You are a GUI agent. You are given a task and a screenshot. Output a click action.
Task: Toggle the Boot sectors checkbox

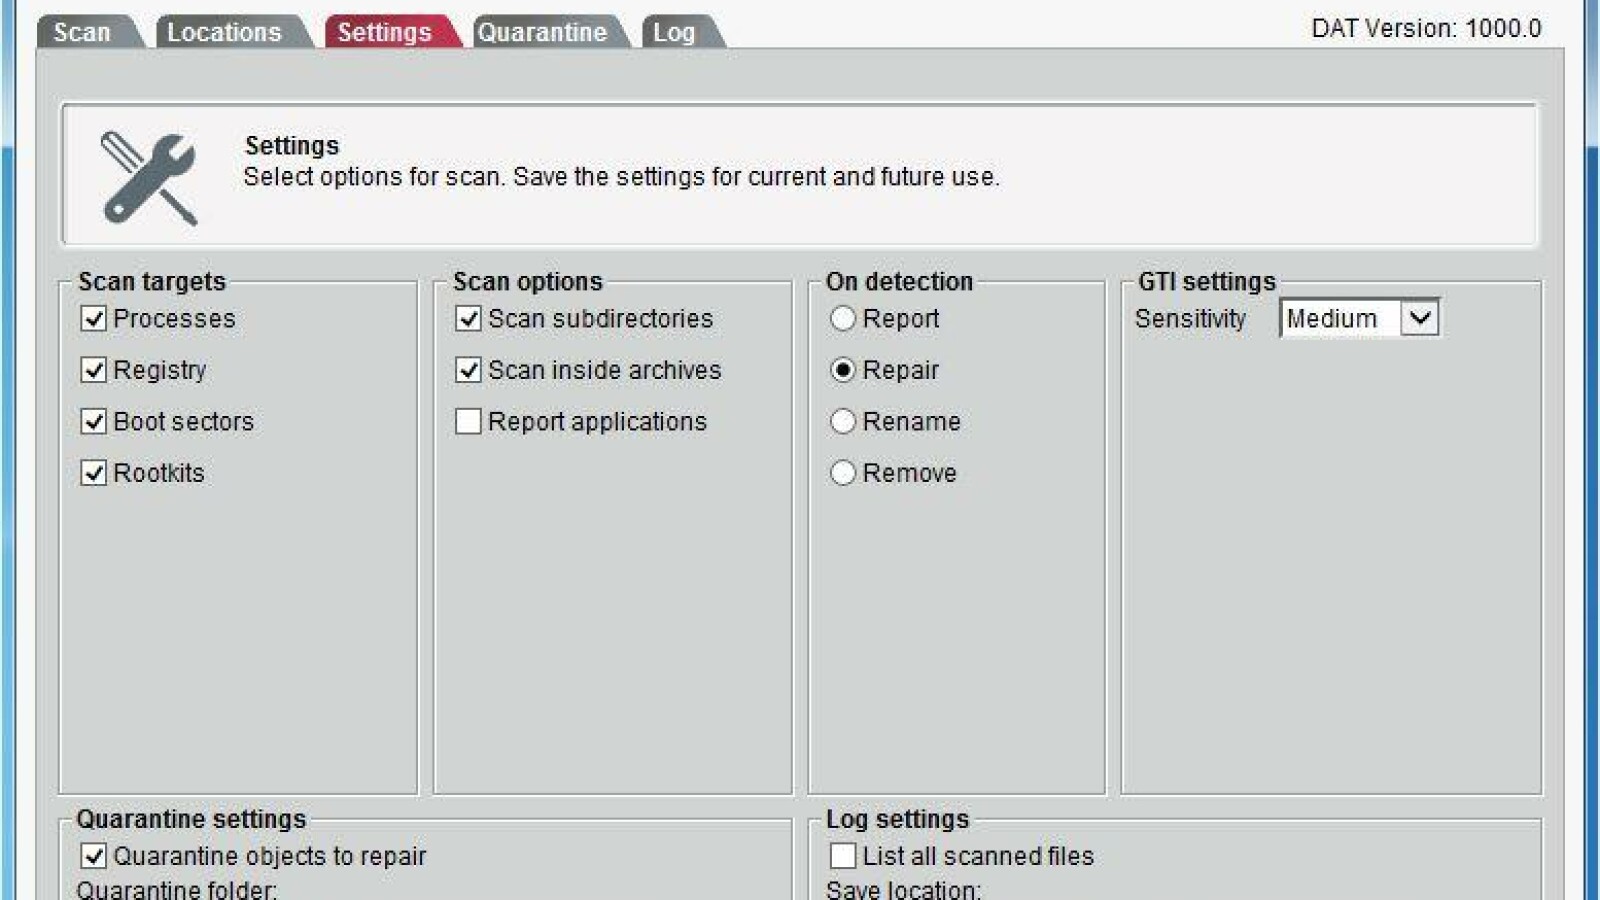[x=92, y=421]
